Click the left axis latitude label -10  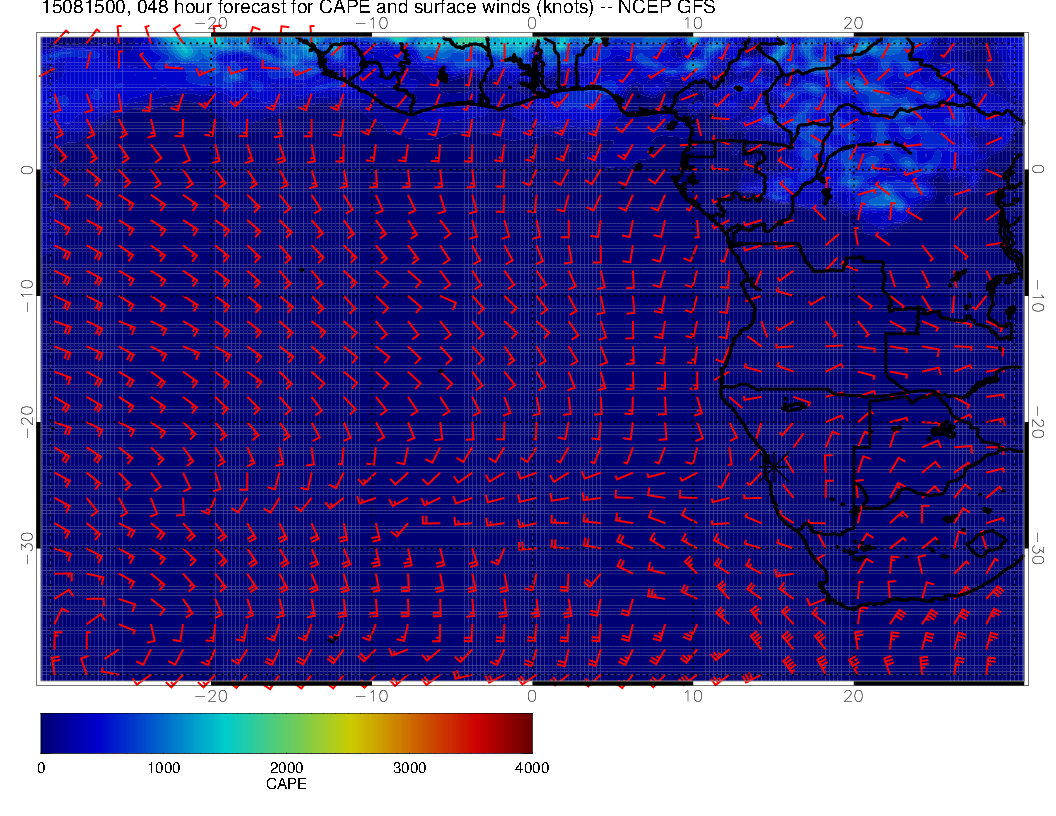click(x=26, y=295)
